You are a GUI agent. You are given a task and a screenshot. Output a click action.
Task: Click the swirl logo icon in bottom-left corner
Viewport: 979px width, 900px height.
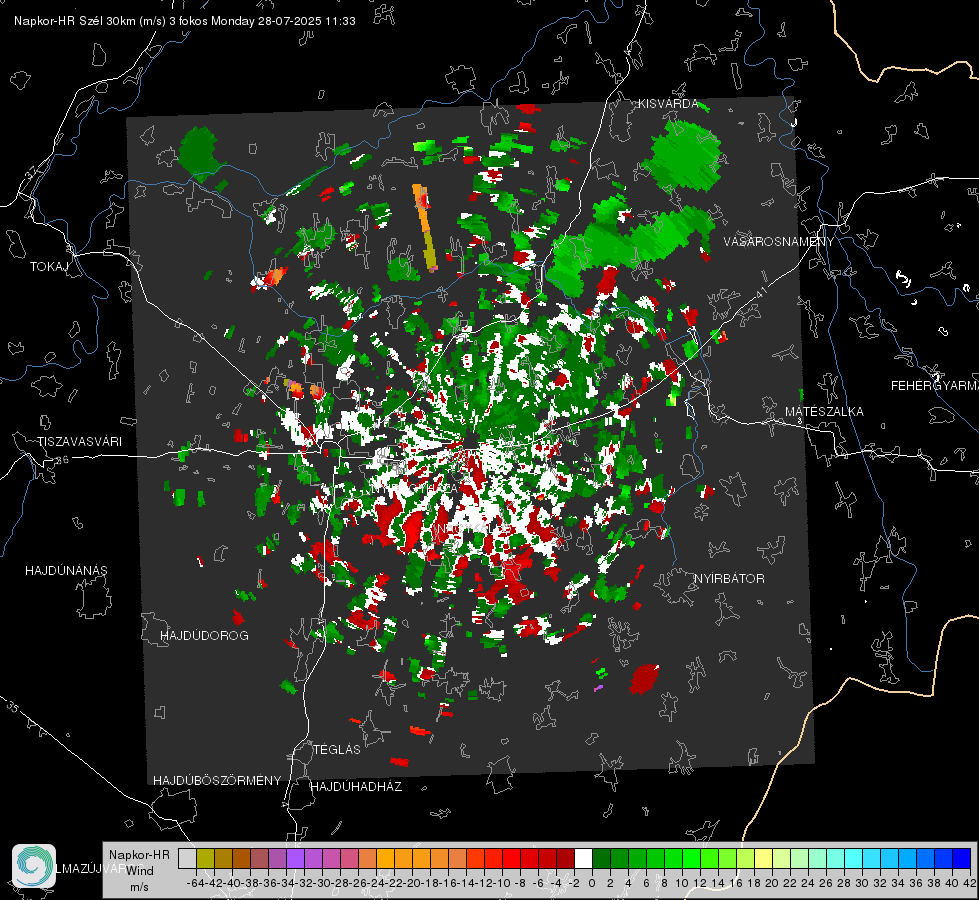pyautogui.click(x=34, y=866)
